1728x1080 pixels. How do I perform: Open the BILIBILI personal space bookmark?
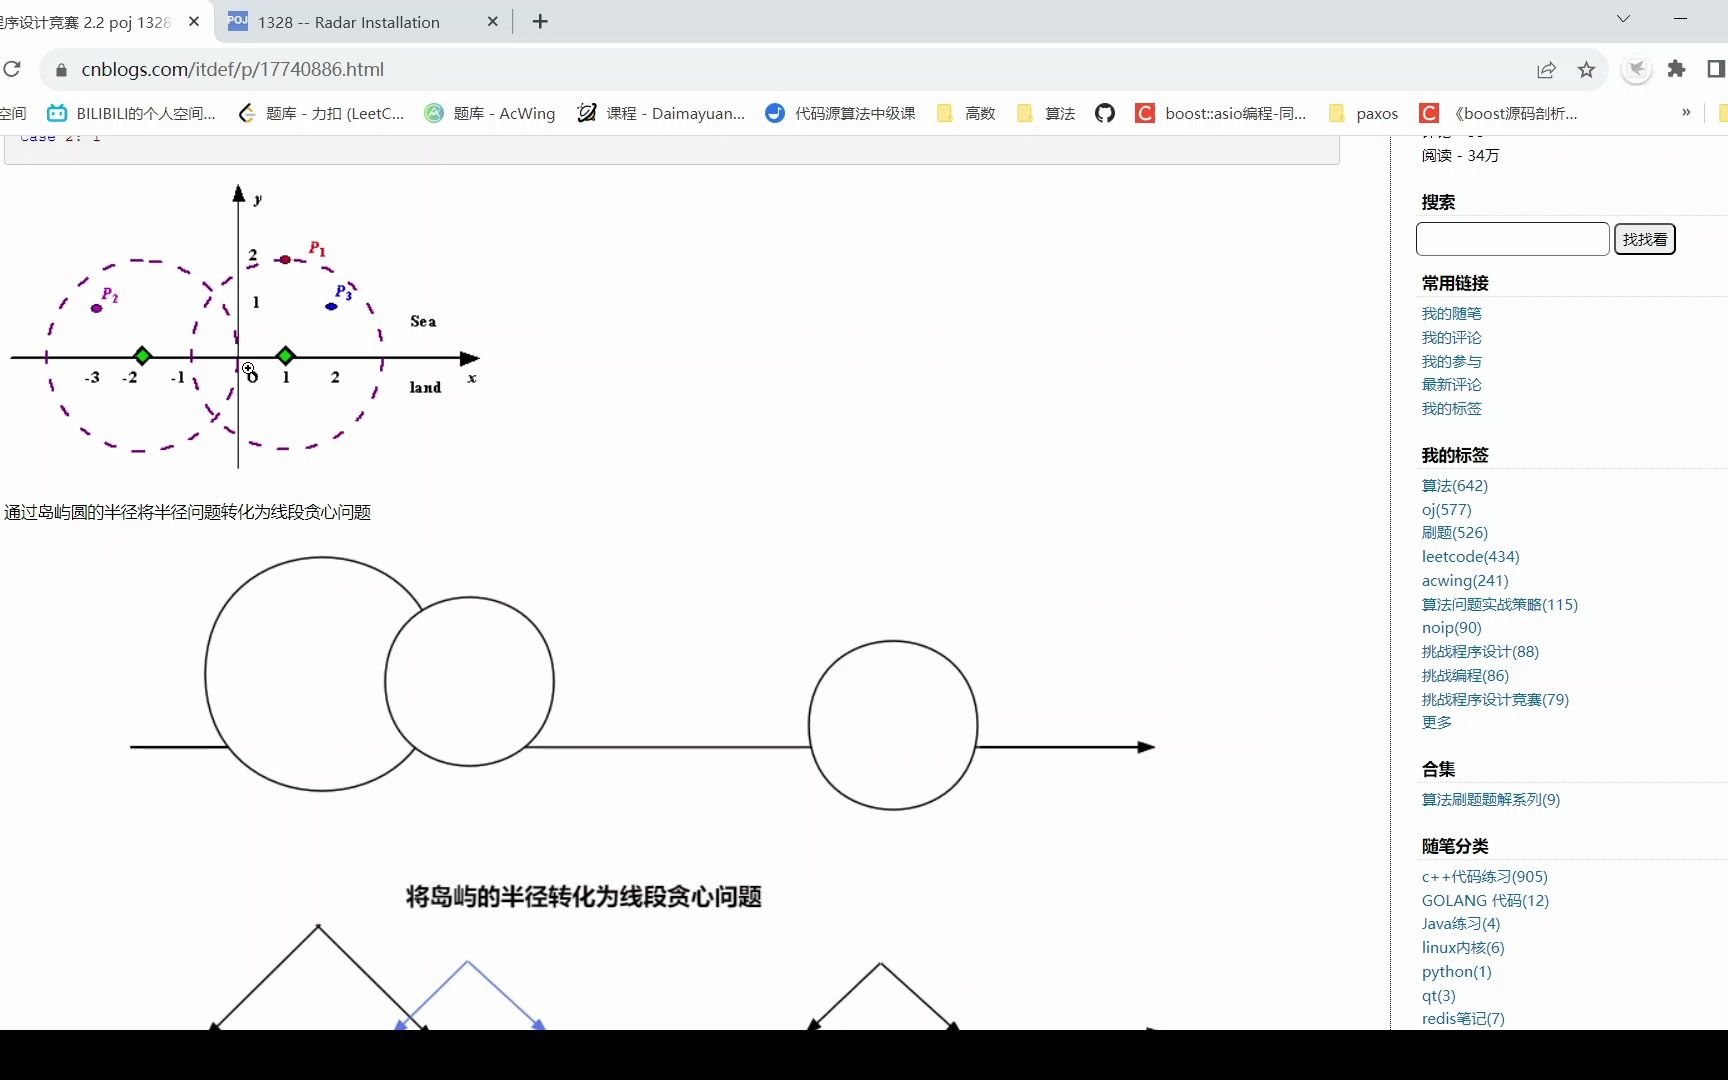[131, 113]
